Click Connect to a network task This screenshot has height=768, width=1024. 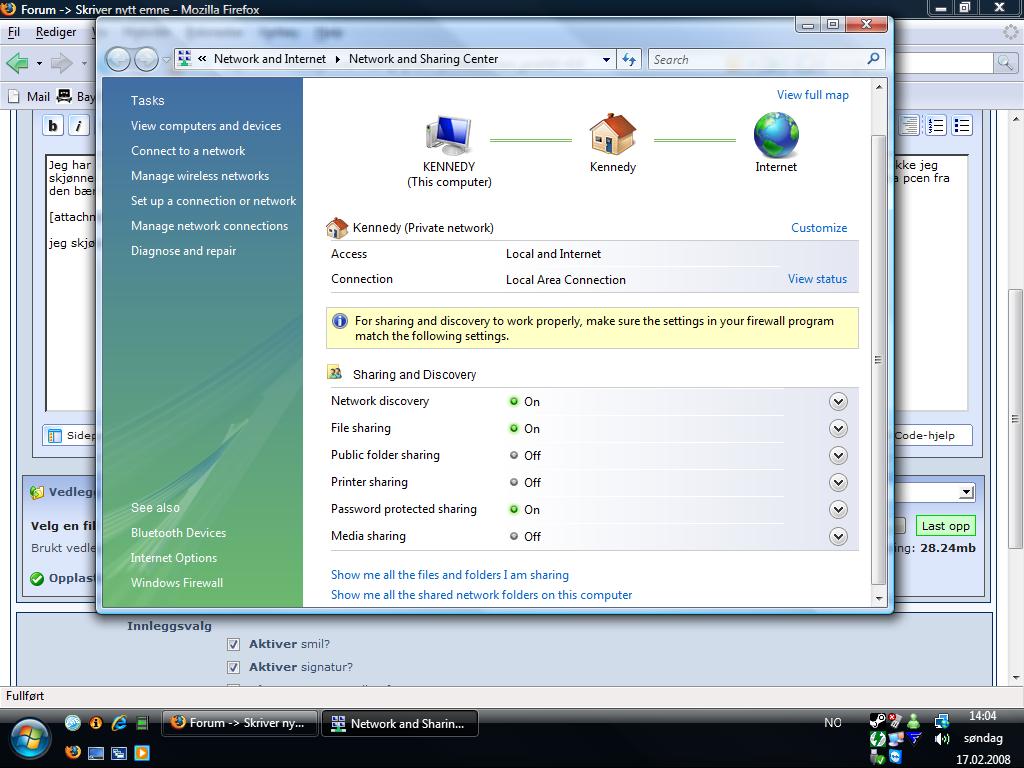pos(188,151)
